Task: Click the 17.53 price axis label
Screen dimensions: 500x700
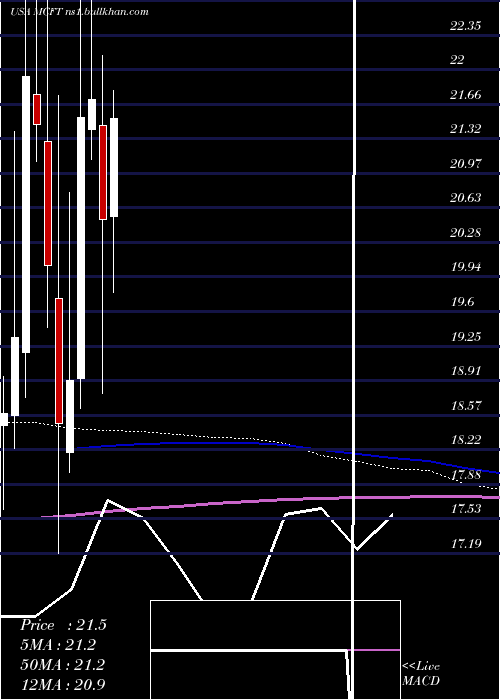Action: [x=465, y=509]
